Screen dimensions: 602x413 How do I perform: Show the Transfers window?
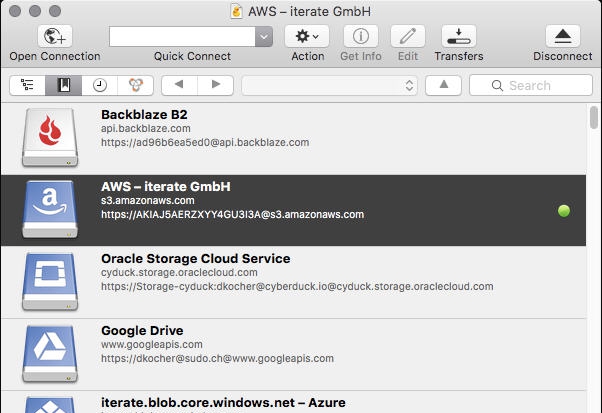pyautogui.click(x=458, y=36)
